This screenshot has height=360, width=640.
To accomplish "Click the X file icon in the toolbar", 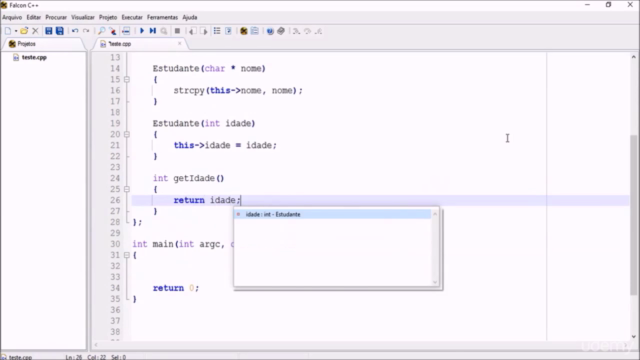I will [x=36, y=31].
